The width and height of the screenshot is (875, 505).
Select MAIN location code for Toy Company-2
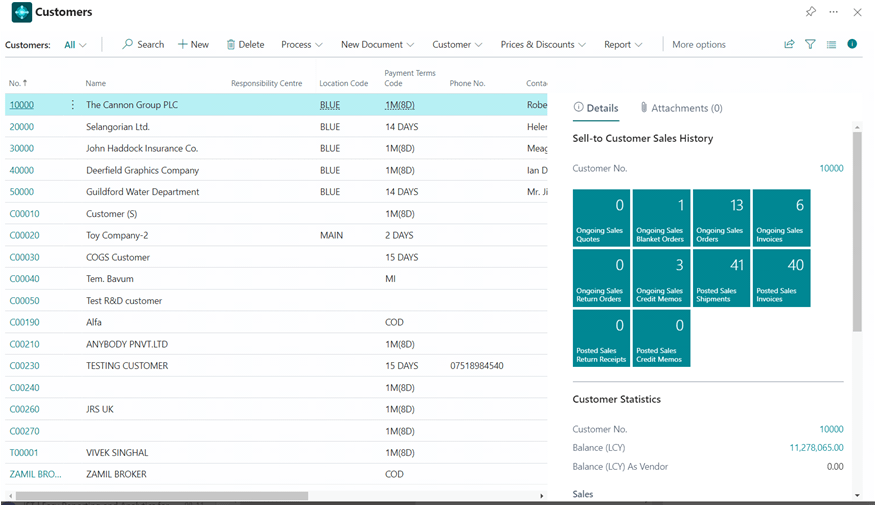pyautogui.click(x=331, y=235)
